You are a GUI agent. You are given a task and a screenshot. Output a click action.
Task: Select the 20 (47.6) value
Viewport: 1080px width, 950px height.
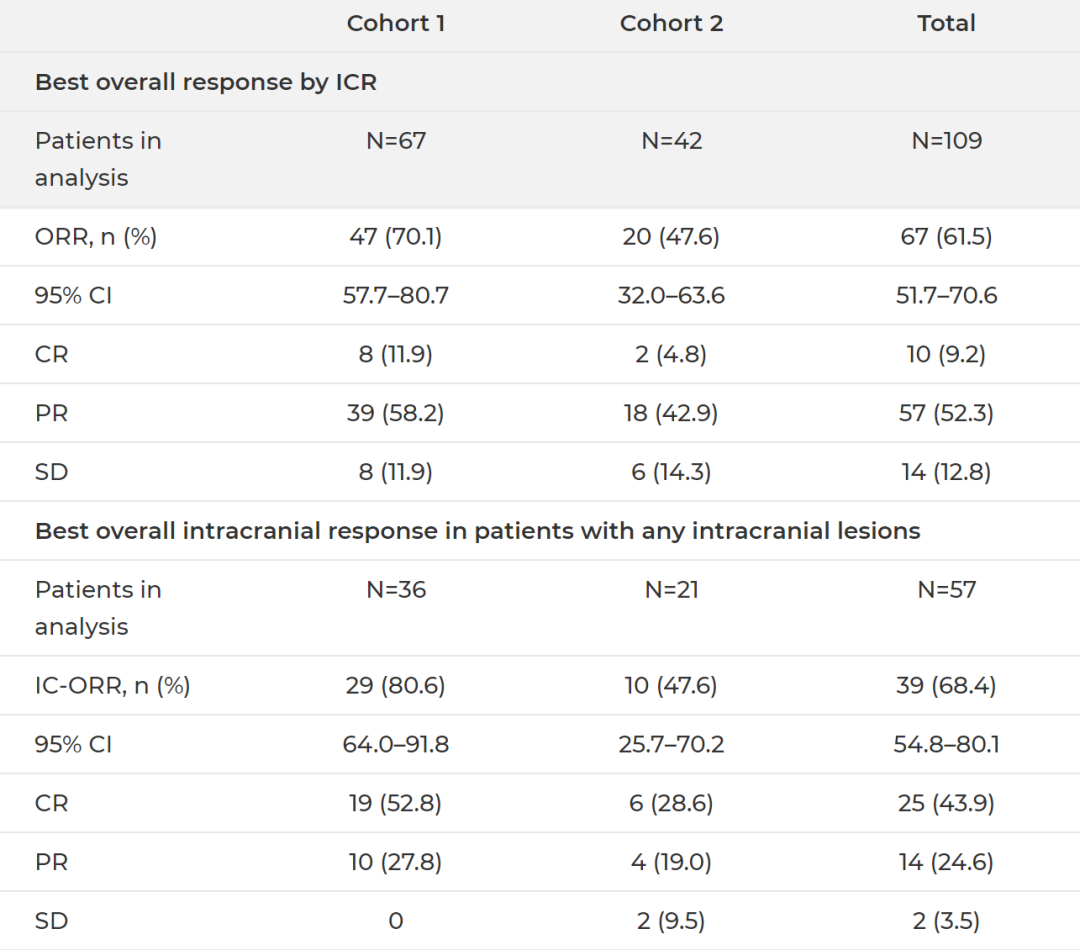(x=671, y=237)
